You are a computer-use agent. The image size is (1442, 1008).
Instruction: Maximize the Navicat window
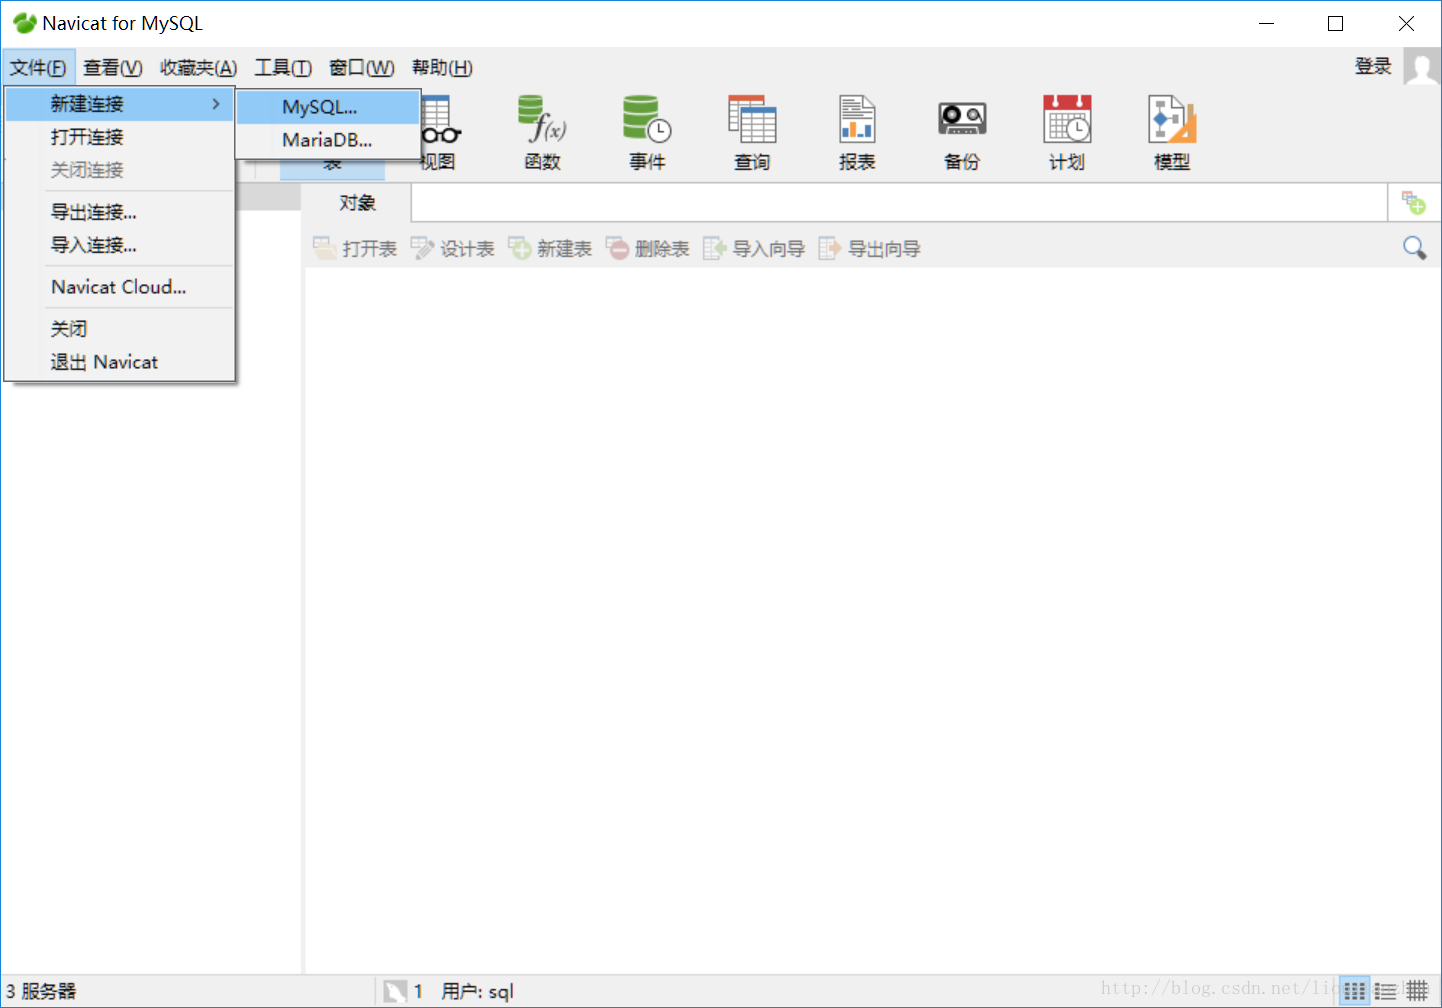pos(1335,23)
